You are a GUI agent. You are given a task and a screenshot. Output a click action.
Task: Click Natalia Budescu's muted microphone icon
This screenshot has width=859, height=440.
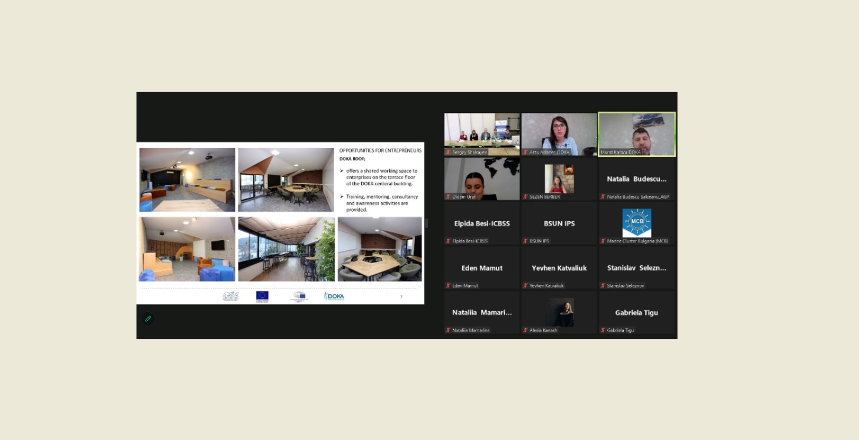(x=603, y=197)
